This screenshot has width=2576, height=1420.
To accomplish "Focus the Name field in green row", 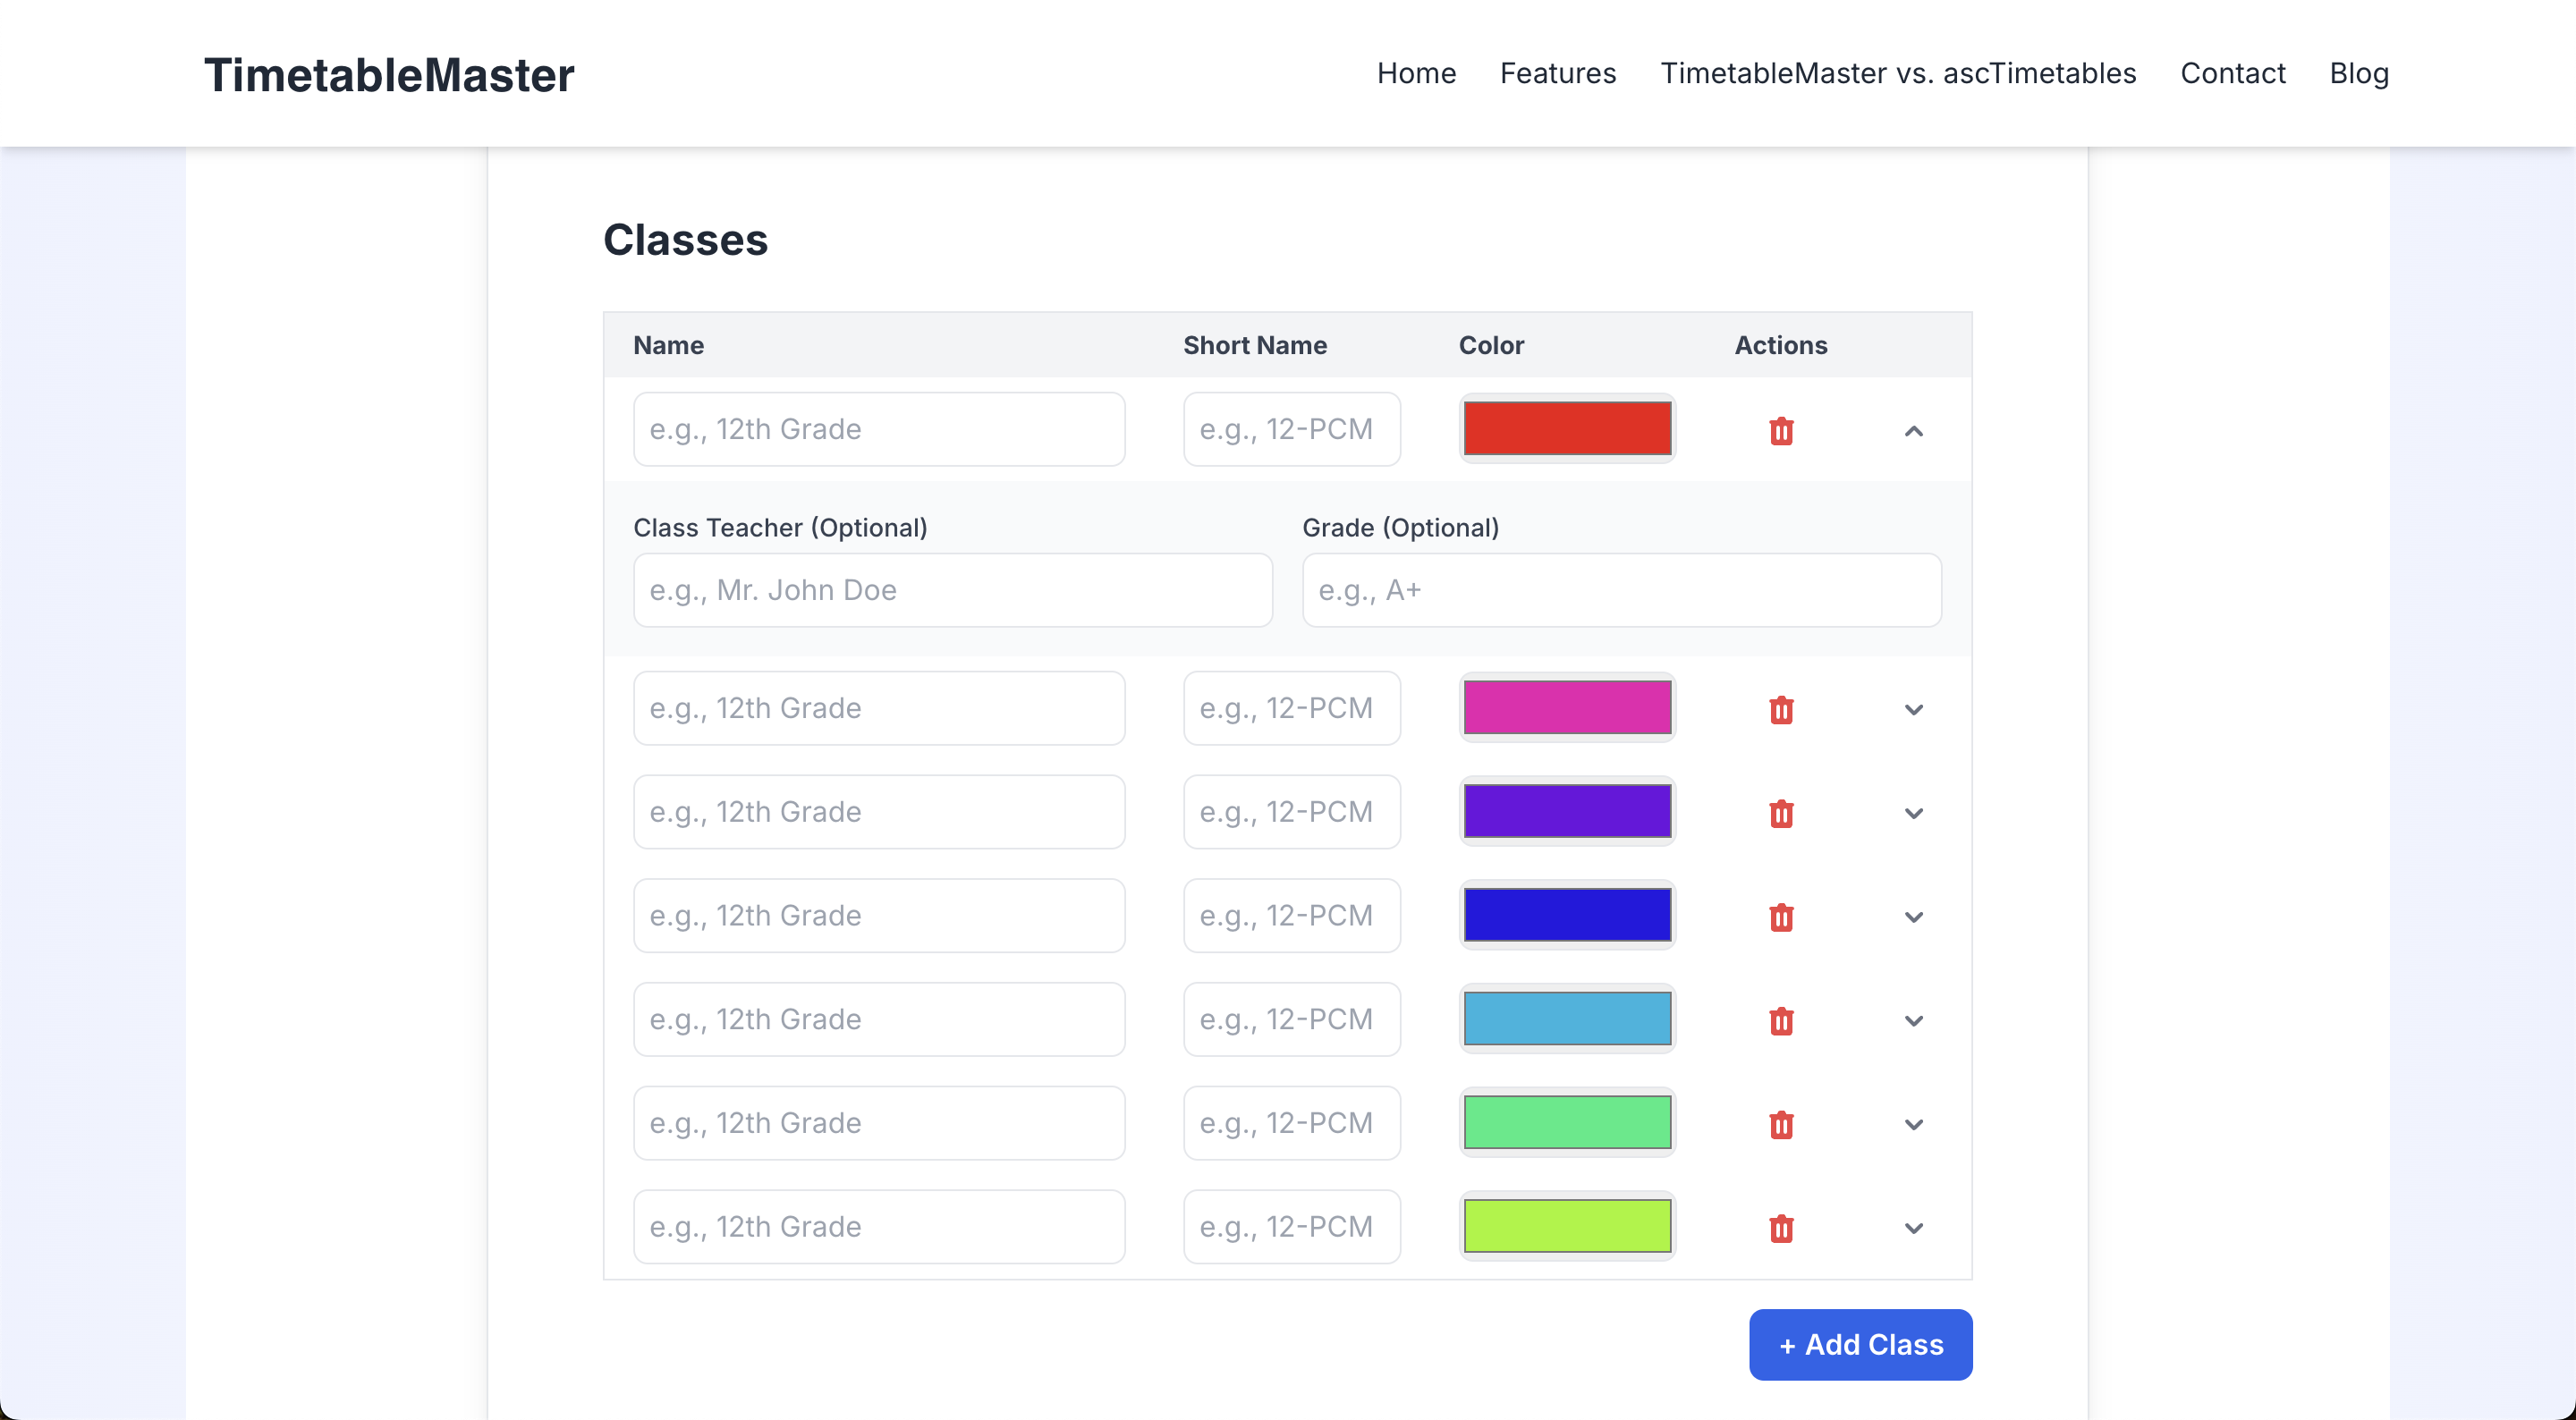I will click(x=879, y=1123).
